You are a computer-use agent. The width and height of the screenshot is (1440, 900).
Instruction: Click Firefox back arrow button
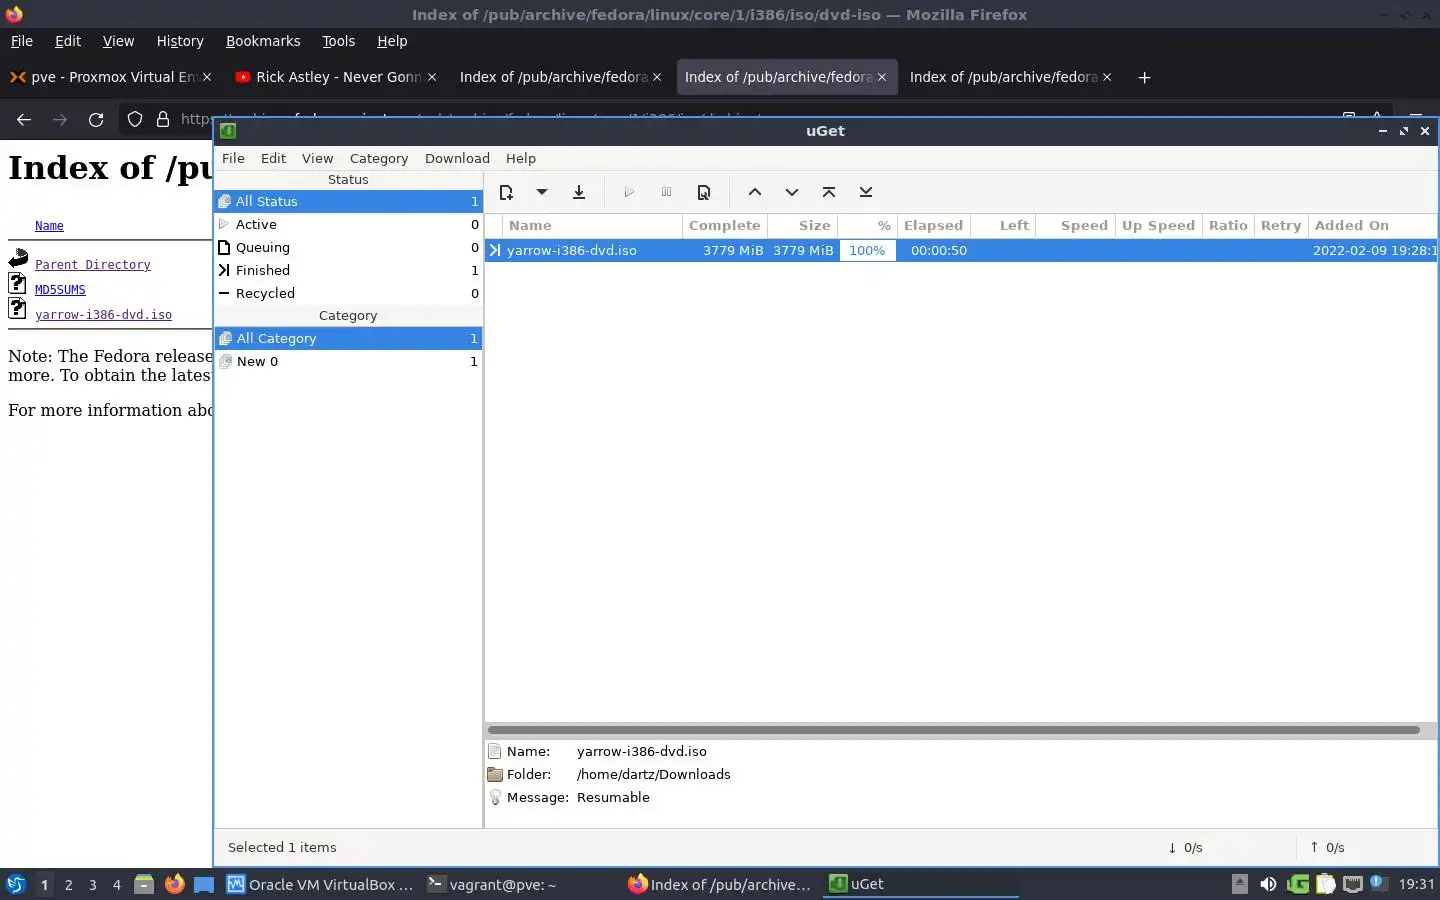(x=24, y=119)
